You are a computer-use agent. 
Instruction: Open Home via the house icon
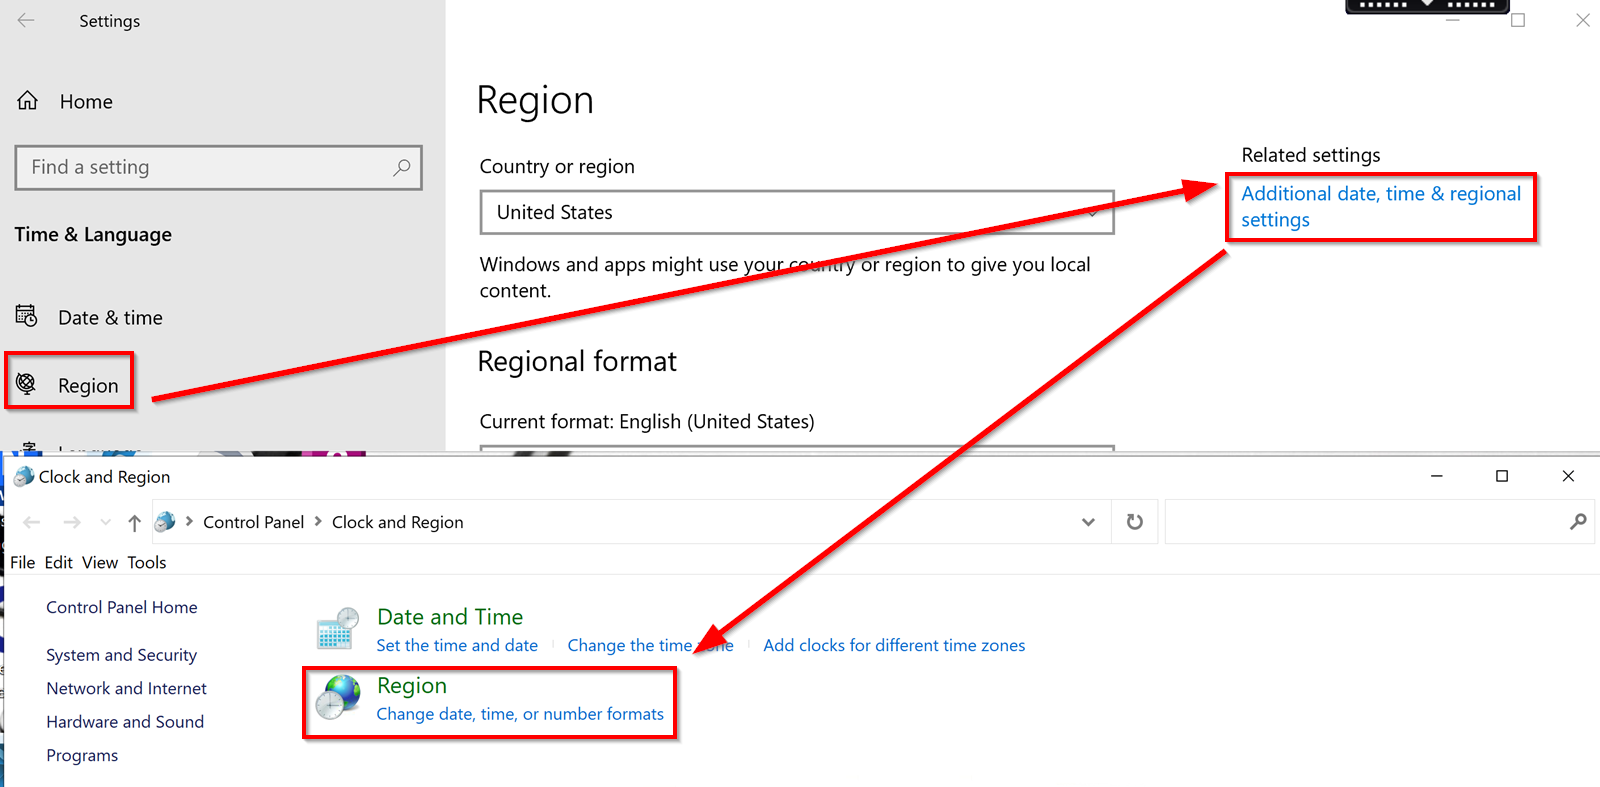[x=28, y=101]
